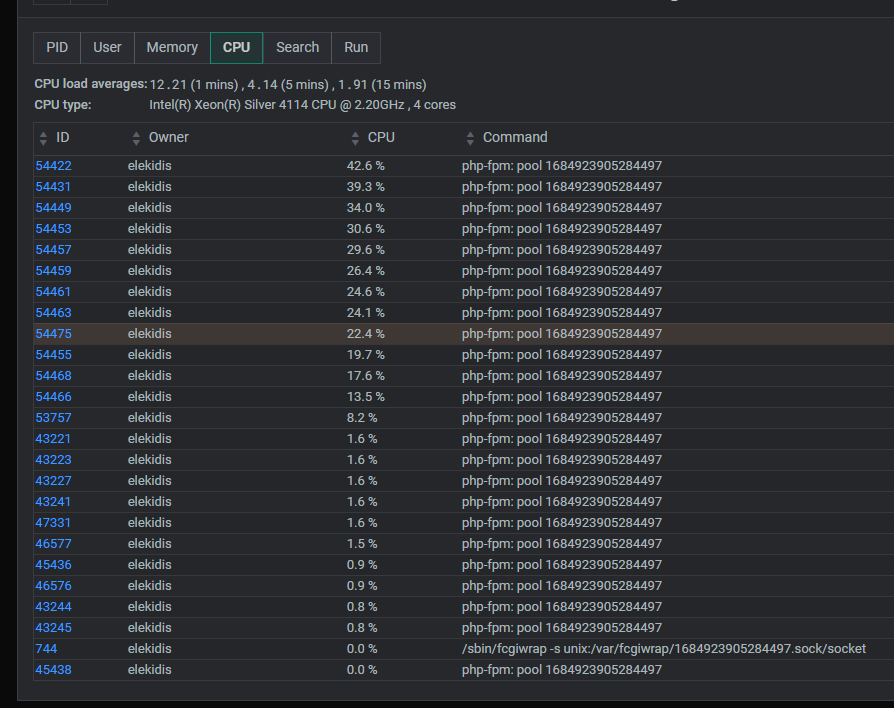894x708 pixels.
Task: View process ID 43227
Action: [x=54, y=481]
